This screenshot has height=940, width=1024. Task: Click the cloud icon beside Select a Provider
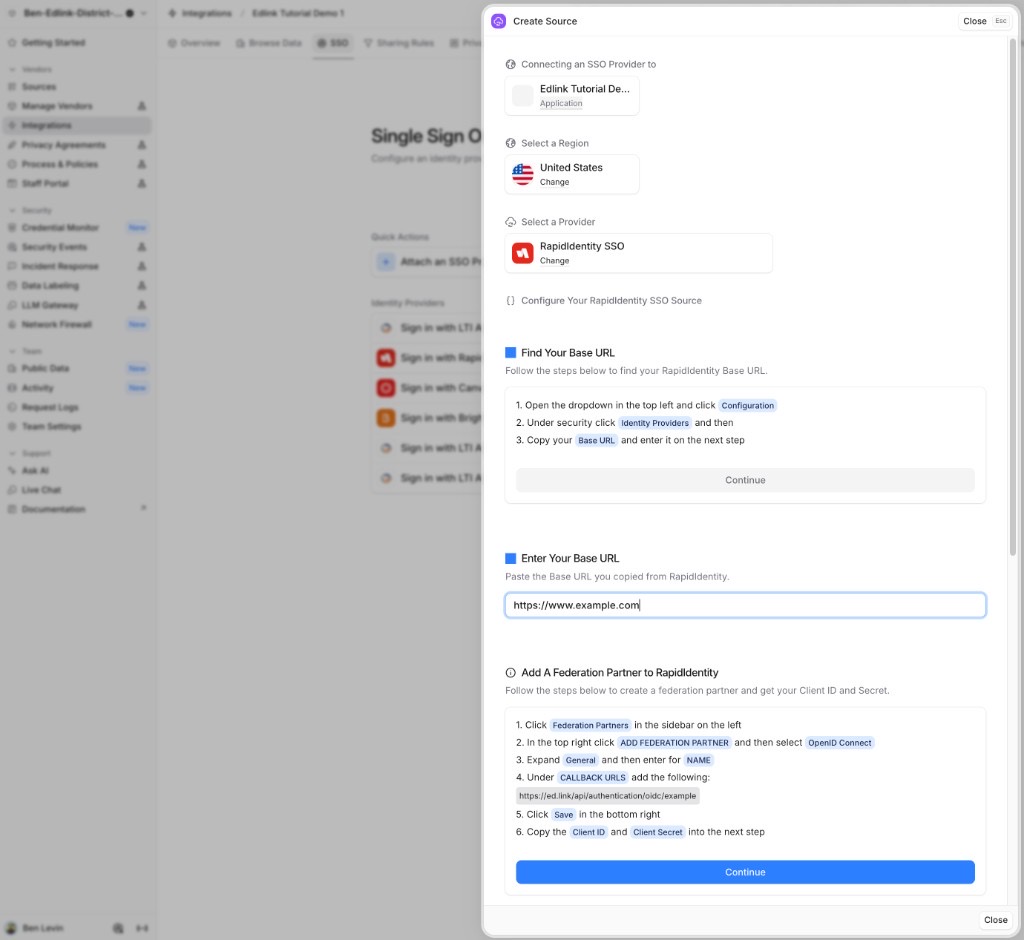pyautogui.click(x=511, y=222)
